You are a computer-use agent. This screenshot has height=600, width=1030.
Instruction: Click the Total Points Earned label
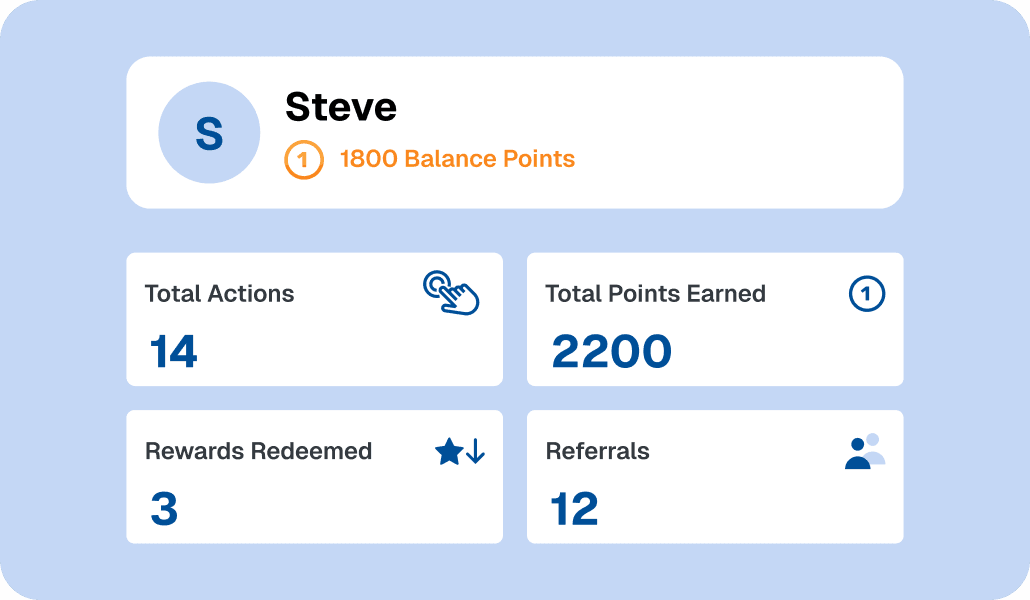[656, 294]
